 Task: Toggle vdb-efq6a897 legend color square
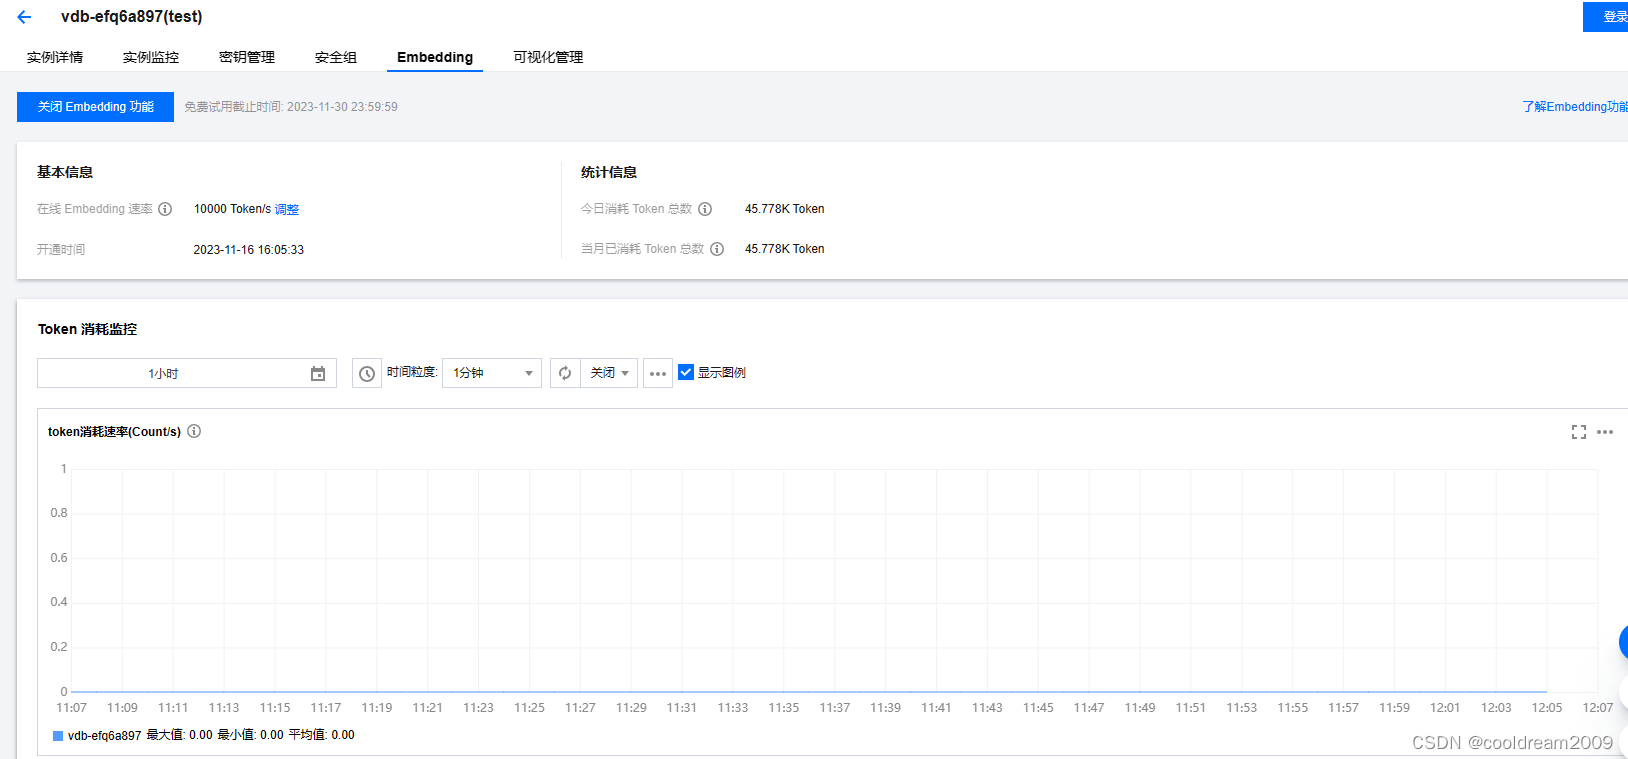pyautogui.click(x=58, y=736)
